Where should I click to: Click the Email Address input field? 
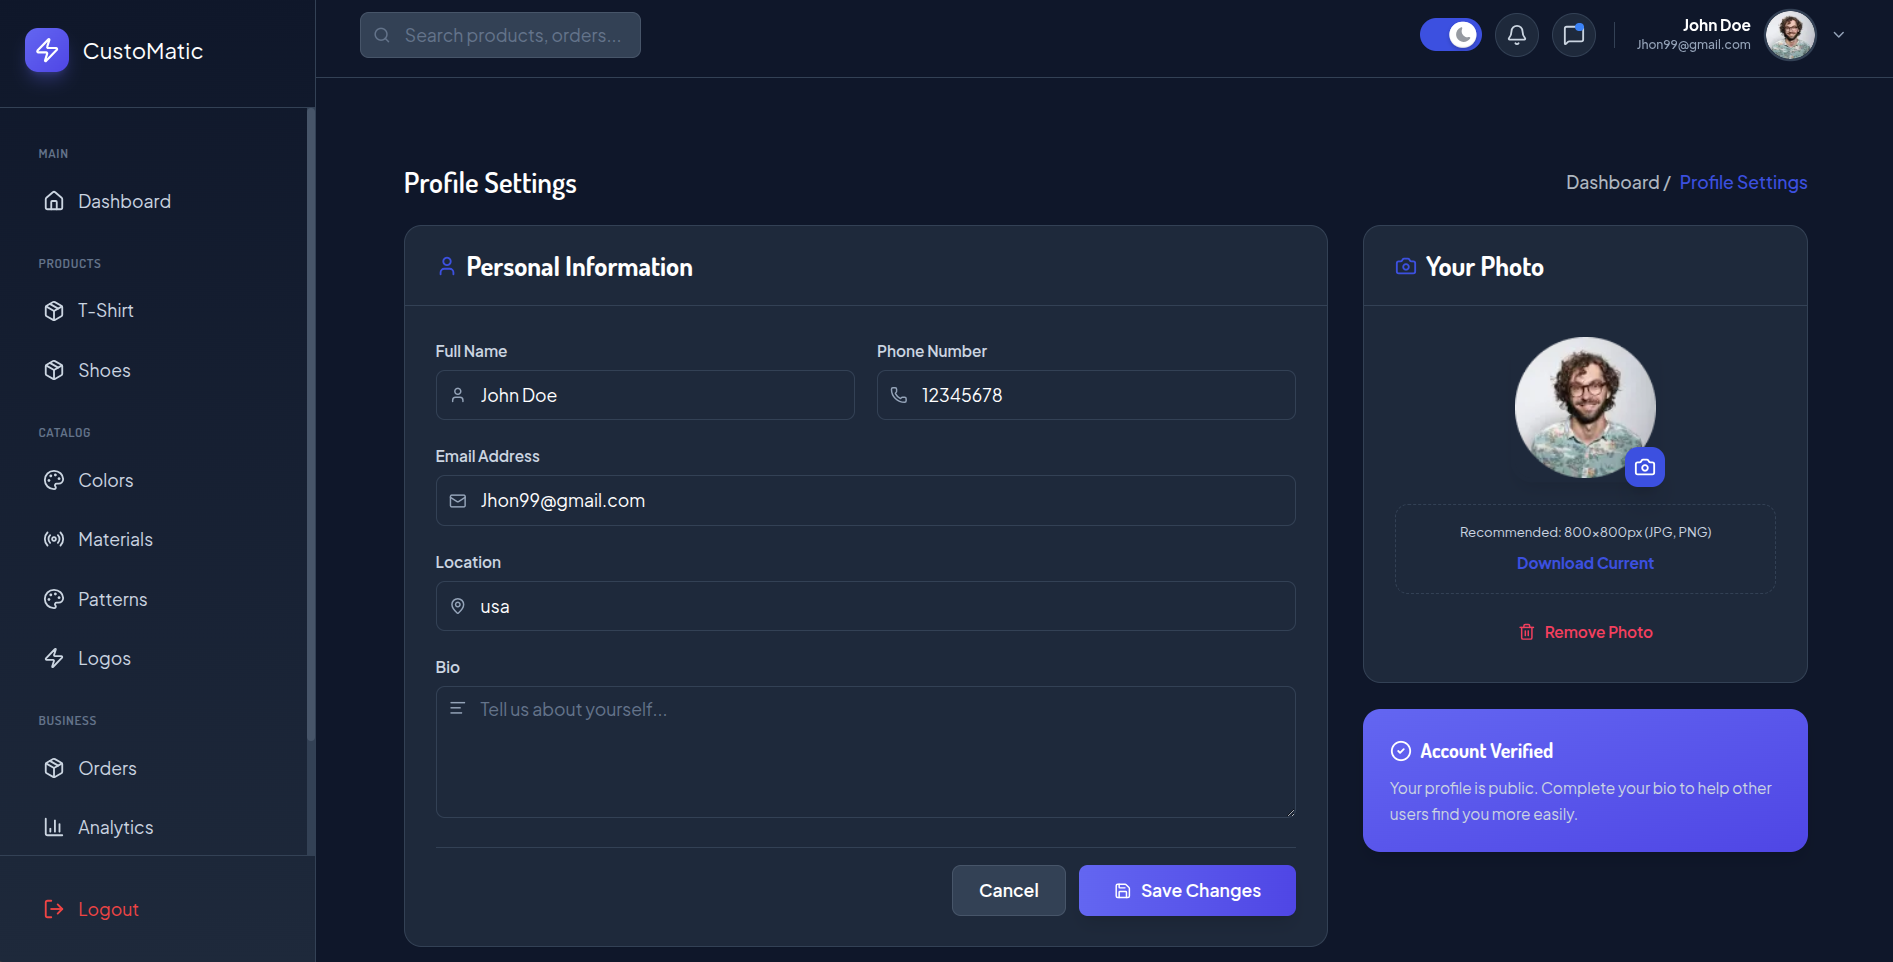(866, 500)
